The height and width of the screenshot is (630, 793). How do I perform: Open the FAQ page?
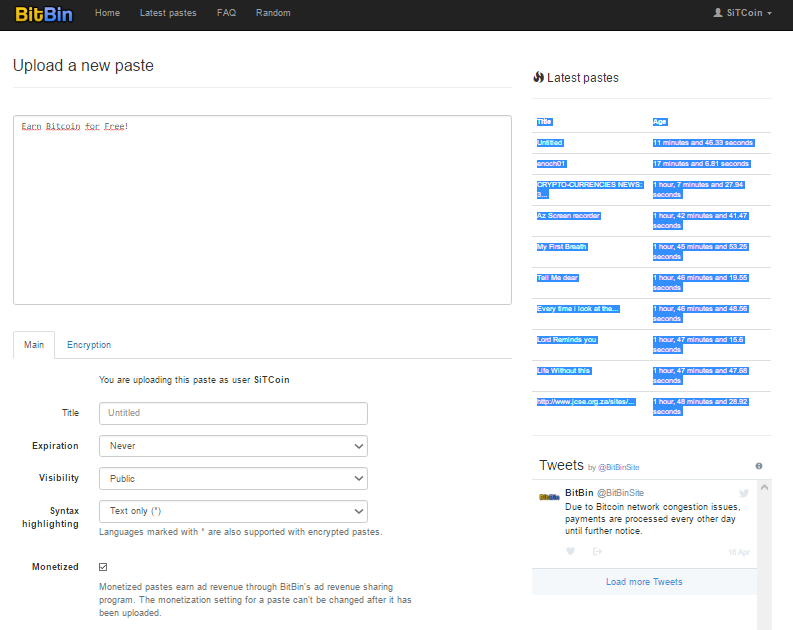pyautogui.click(x=226, y=13)
